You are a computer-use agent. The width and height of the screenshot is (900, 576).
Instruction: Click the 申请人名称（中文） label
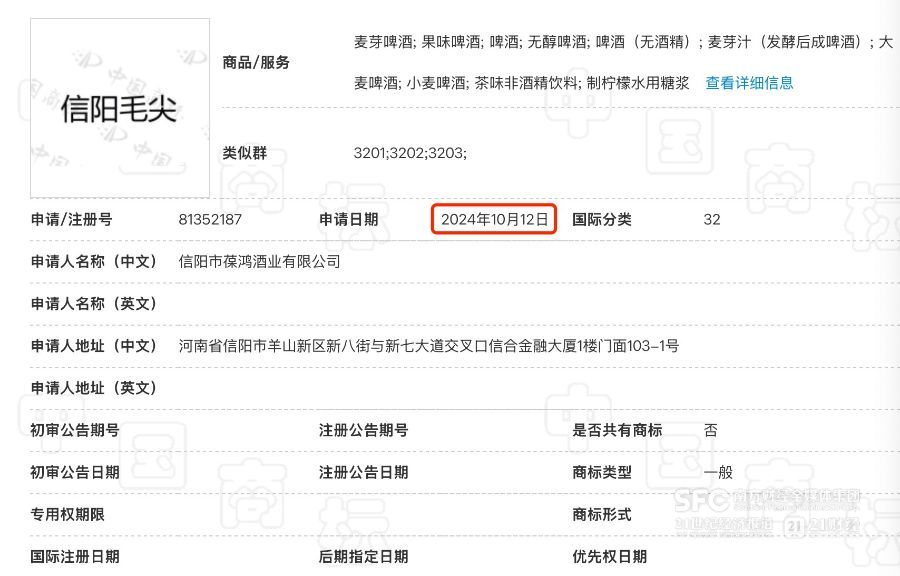94,262
